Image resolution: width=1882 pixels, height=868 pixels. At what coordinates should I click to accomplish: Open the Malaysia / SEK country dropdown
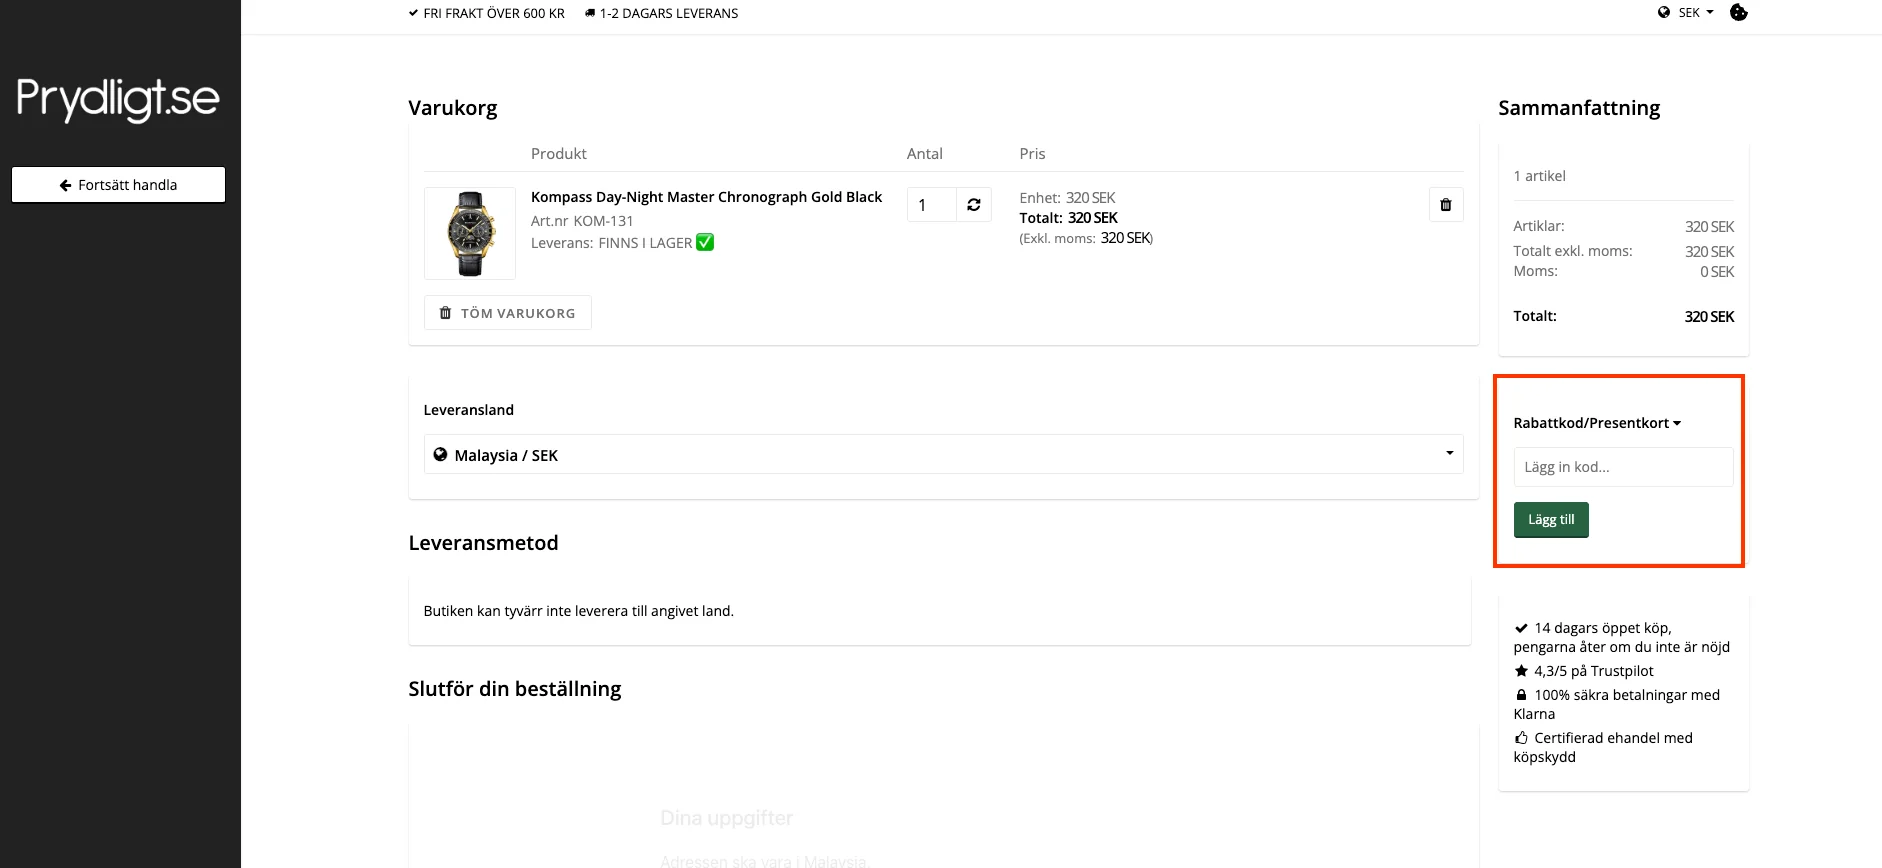(943, 454)
